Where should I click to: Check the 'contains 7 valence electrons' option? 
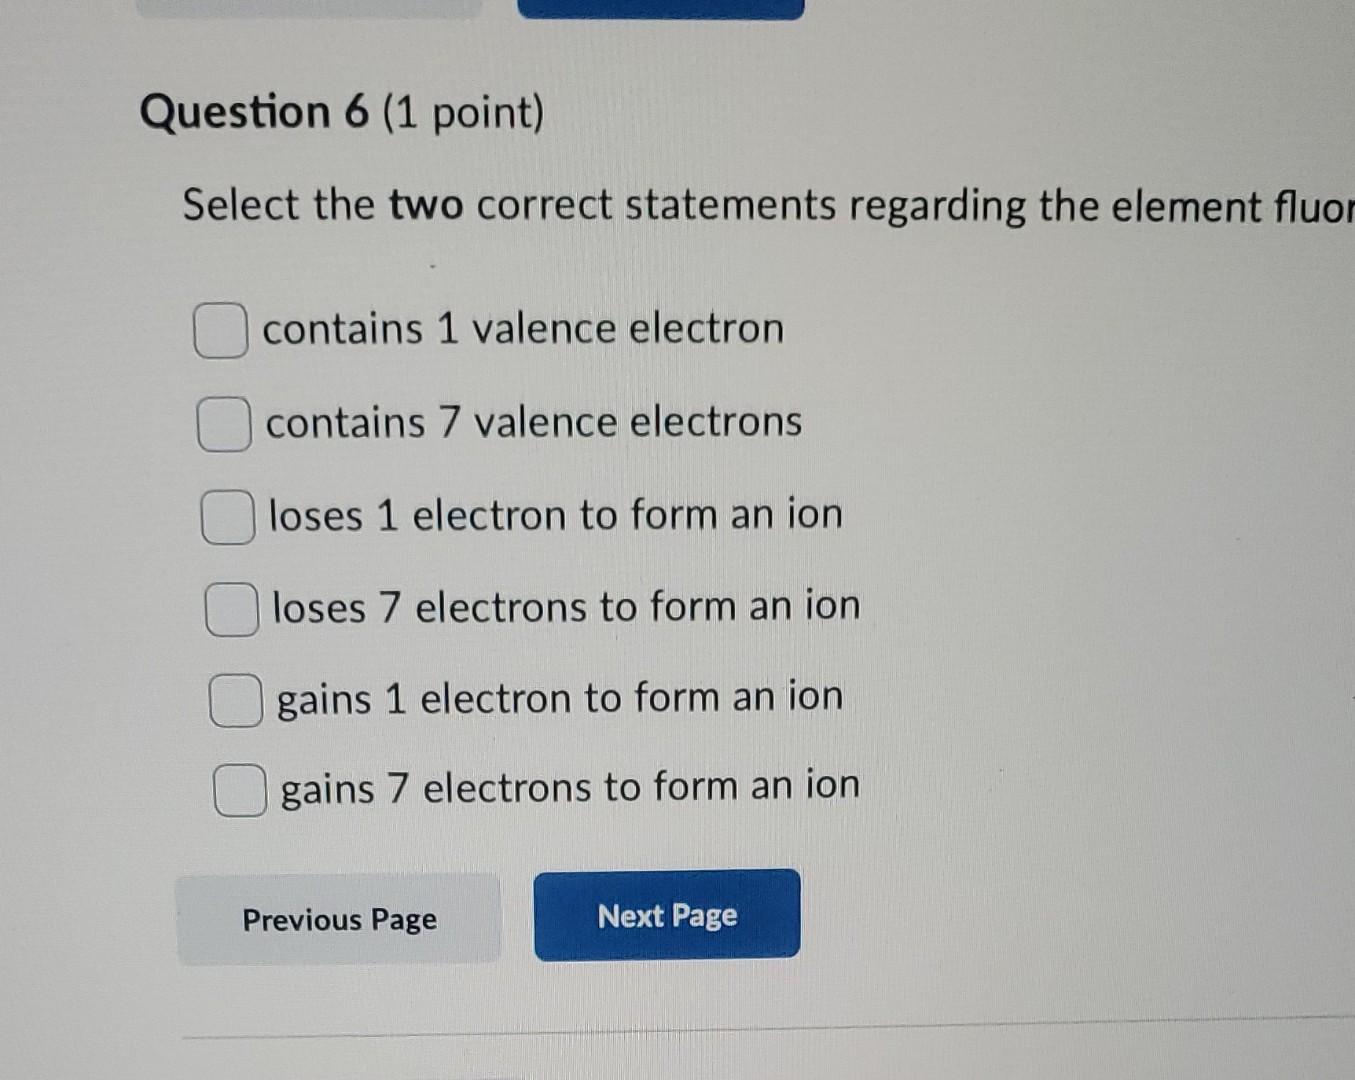pyautogui.click(x=224, y=424)
